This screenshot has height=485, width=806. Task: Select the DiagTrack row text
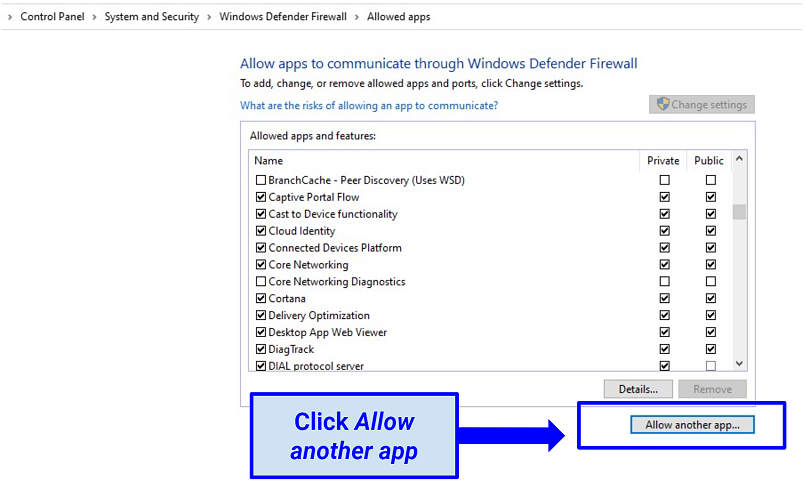291,349
